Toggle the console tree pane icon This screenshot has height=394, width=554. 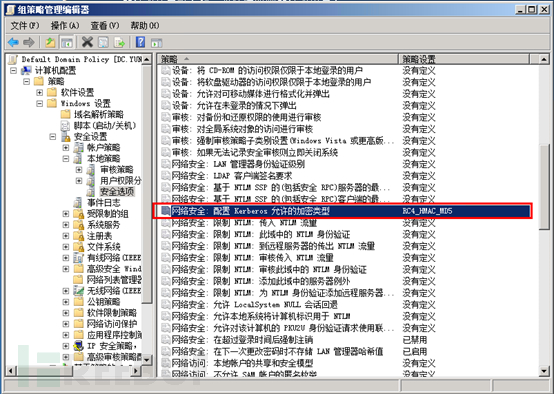coord(66,43)
